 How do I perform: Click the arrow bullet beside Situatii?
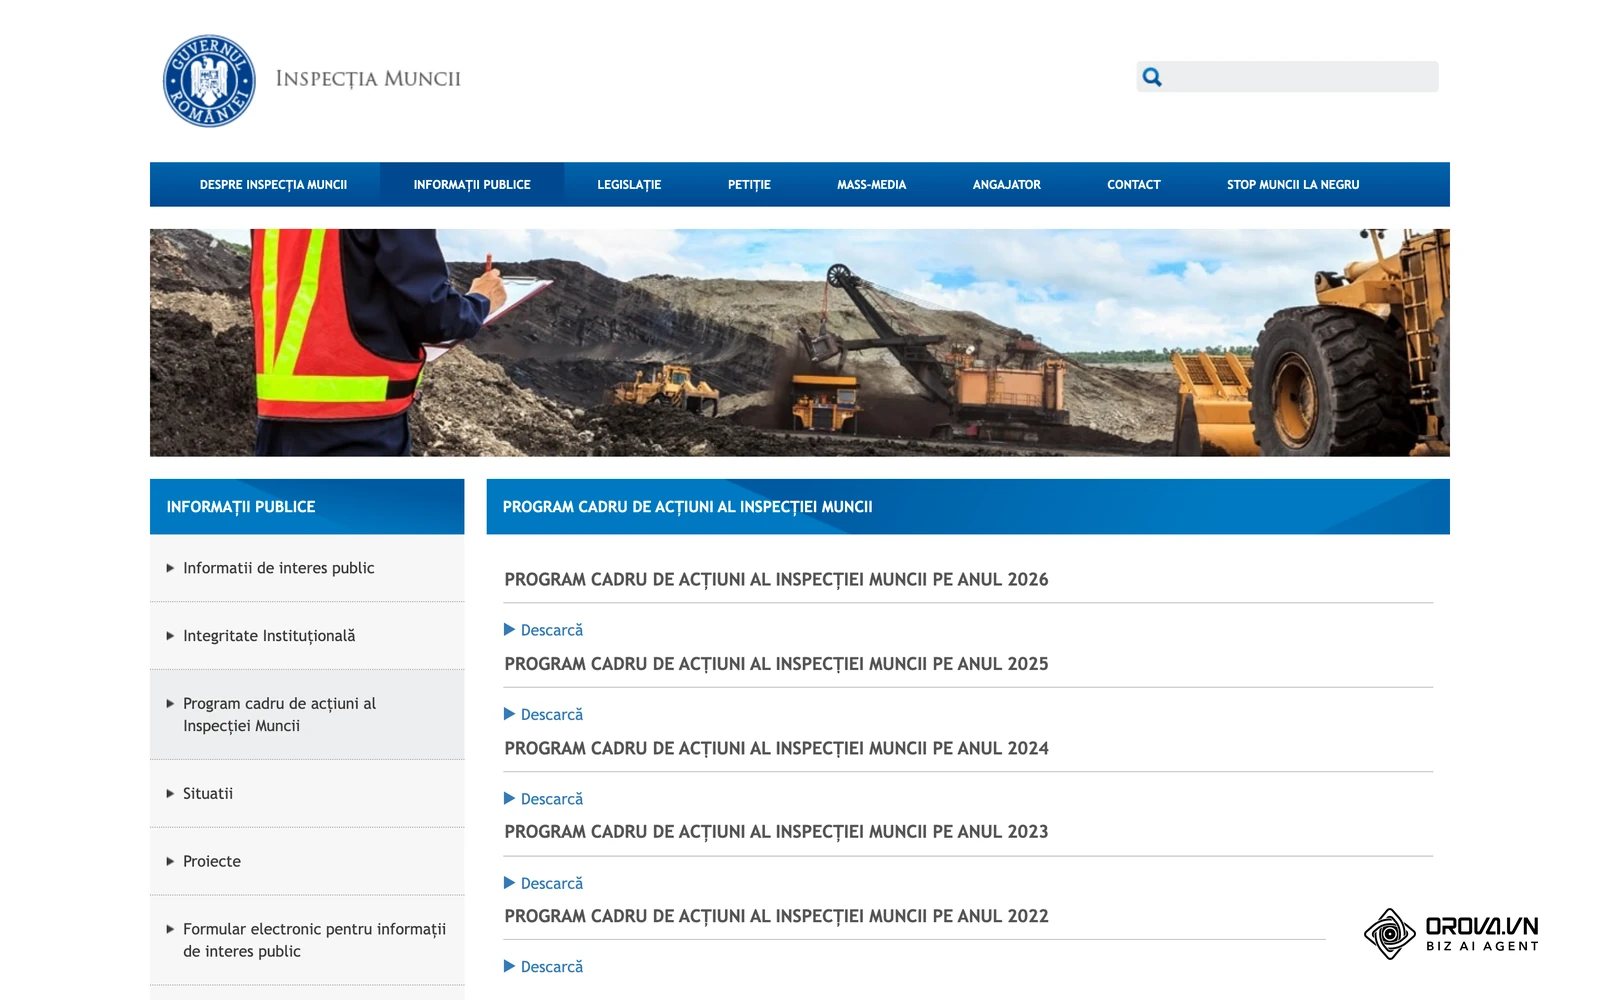(x=170, y=794)
